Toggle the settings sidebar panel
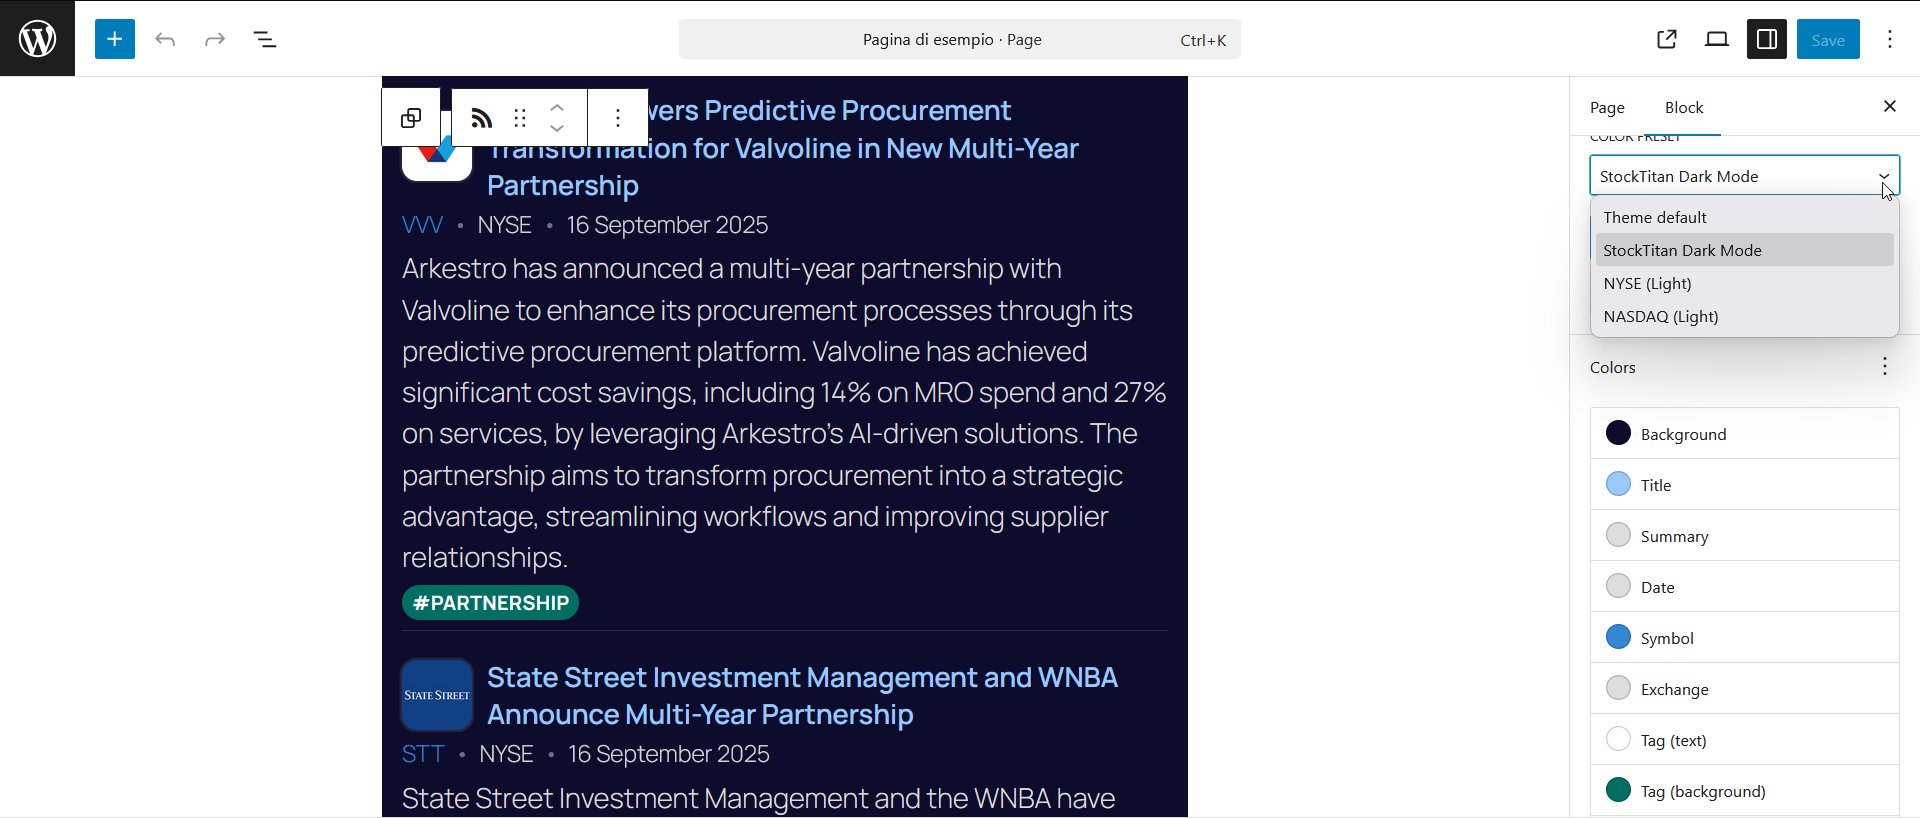 coord(1767,39)
